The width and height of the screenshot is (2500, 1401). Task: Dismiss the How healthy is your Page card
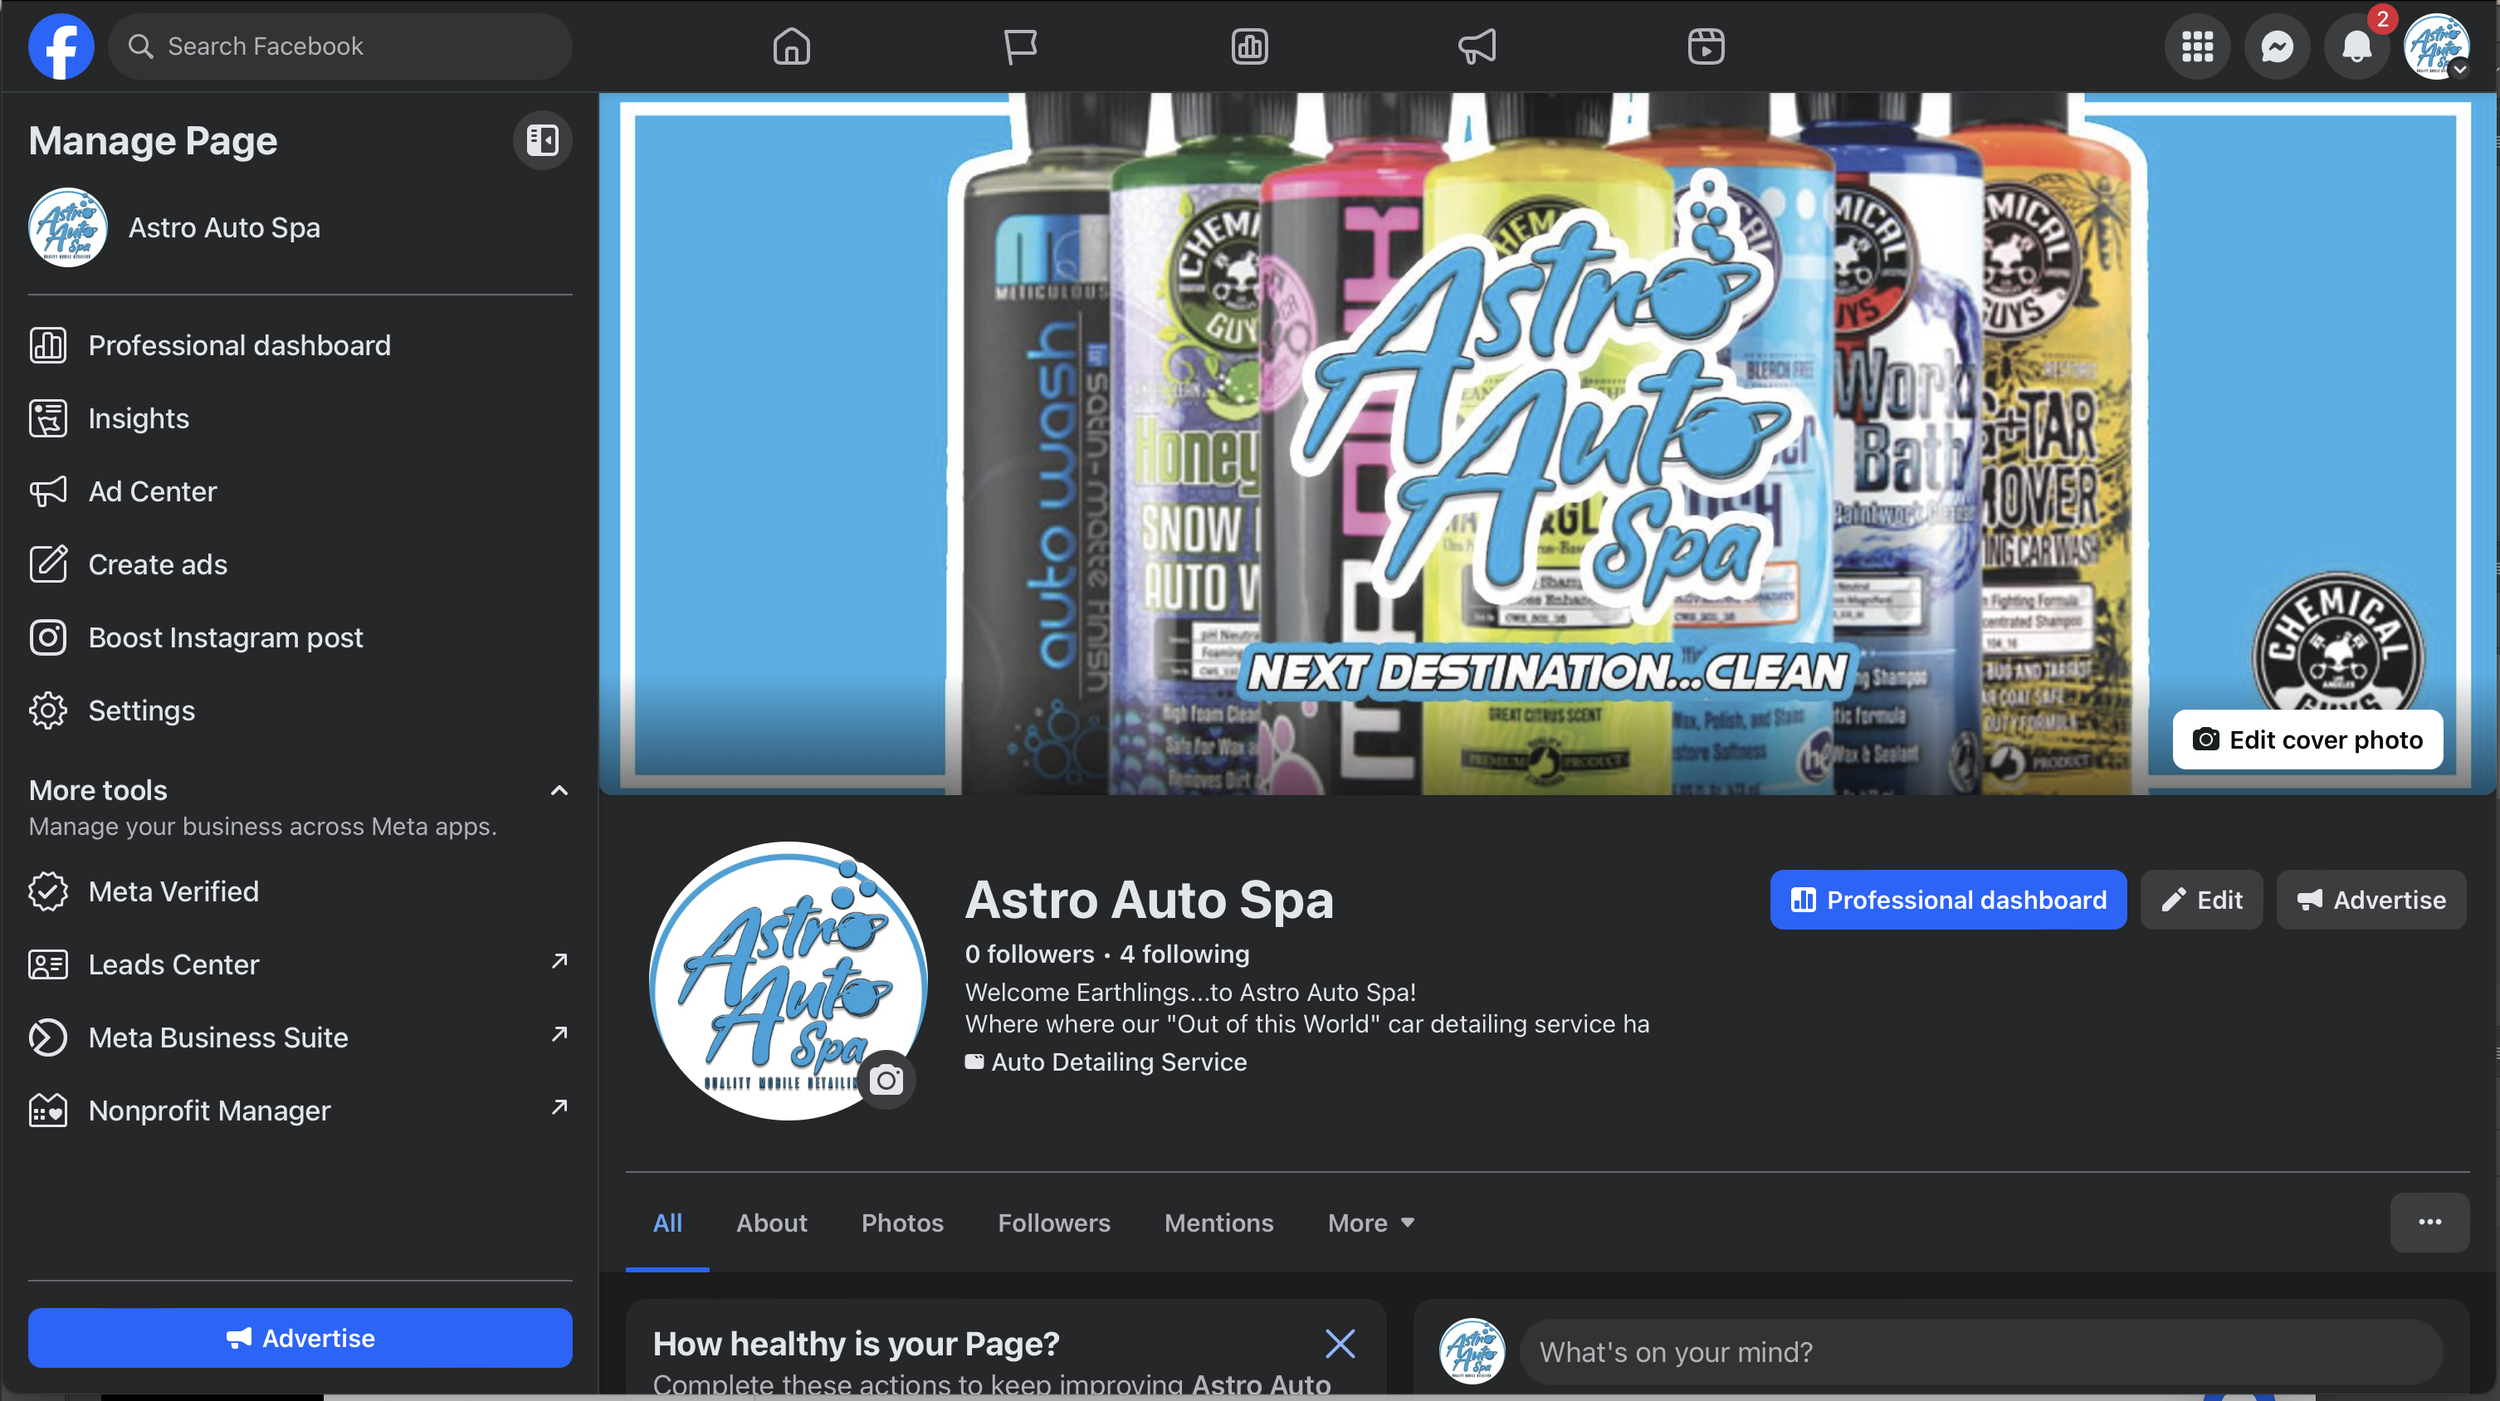(x=1340, y=1344)
